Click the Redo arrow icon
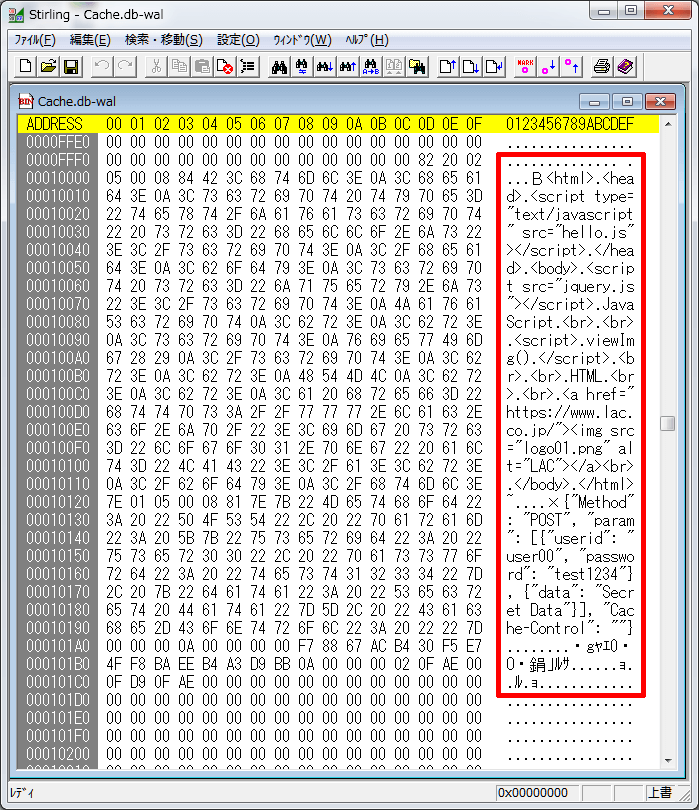Screen dimensions: 699x810 [x=125, y=67]
